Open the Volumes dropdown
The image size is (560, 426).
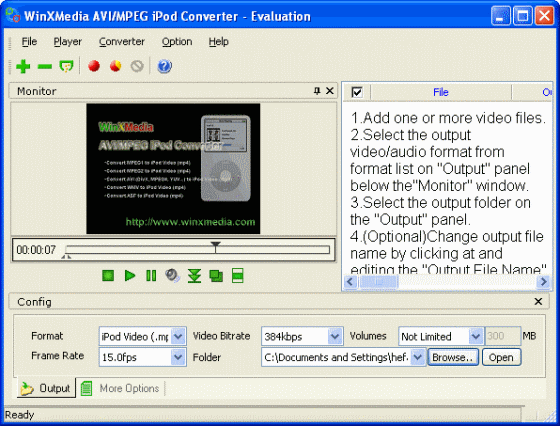pyautogui.click(x=476, y=336)
